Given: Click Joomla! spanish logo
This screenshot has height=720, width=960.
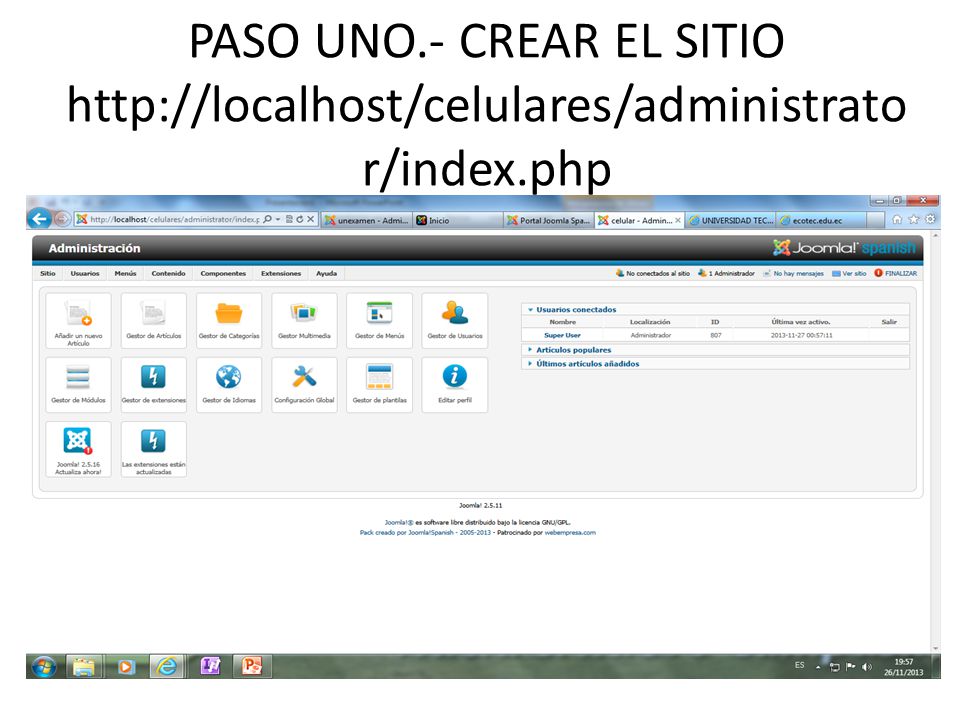Looking at the screenshot, I should [844, 248].
